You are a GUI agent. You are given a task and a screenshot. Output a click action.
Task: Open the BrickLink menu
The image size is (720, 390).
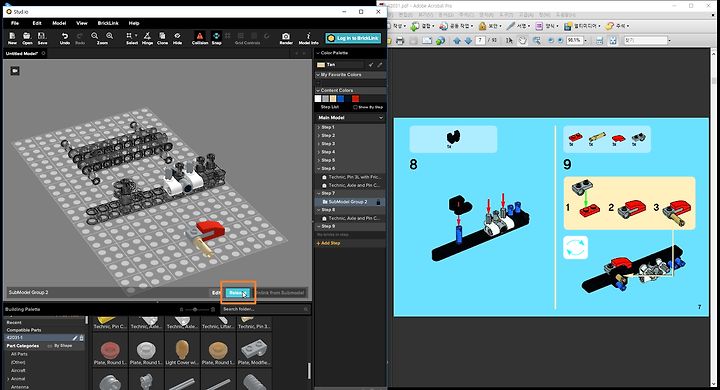click(x=108, y=23)
